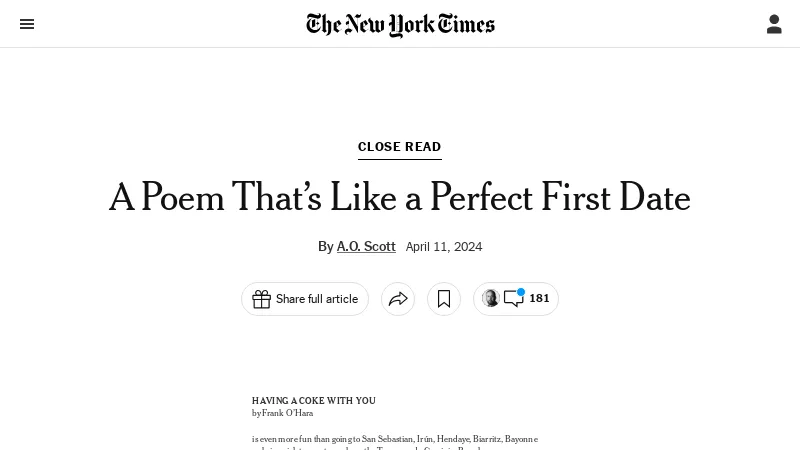Click the Share full article text

[317, 299]
